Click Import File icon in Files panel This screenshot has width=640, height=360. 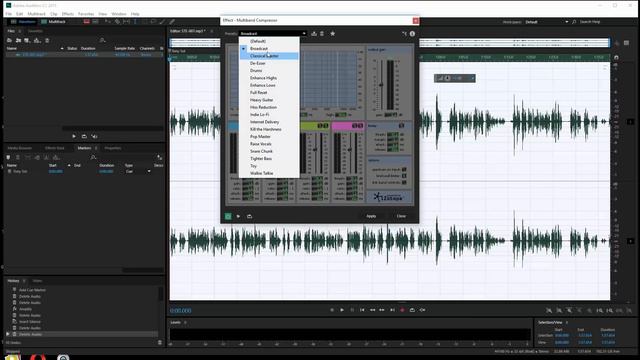tap(18, 40)
